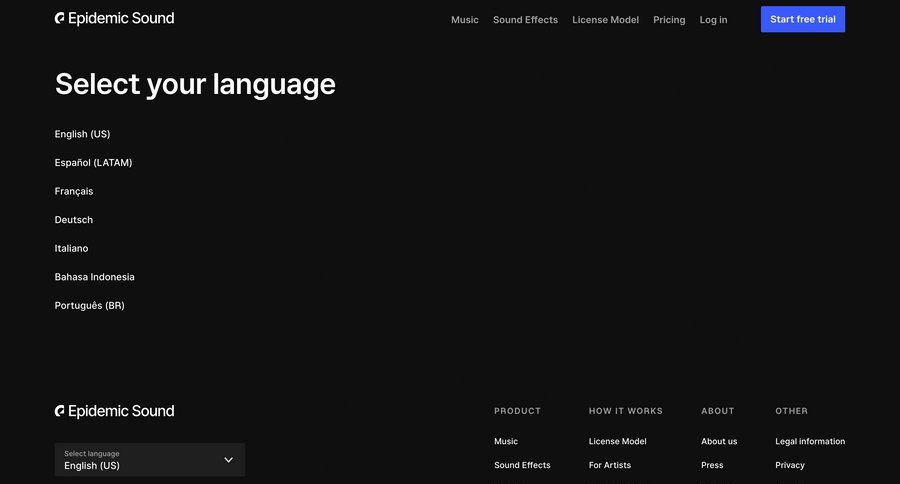Image resolution: width=900 pixels, height=484 pixels.
Task: Select Français language
Action: pos(73,191)
